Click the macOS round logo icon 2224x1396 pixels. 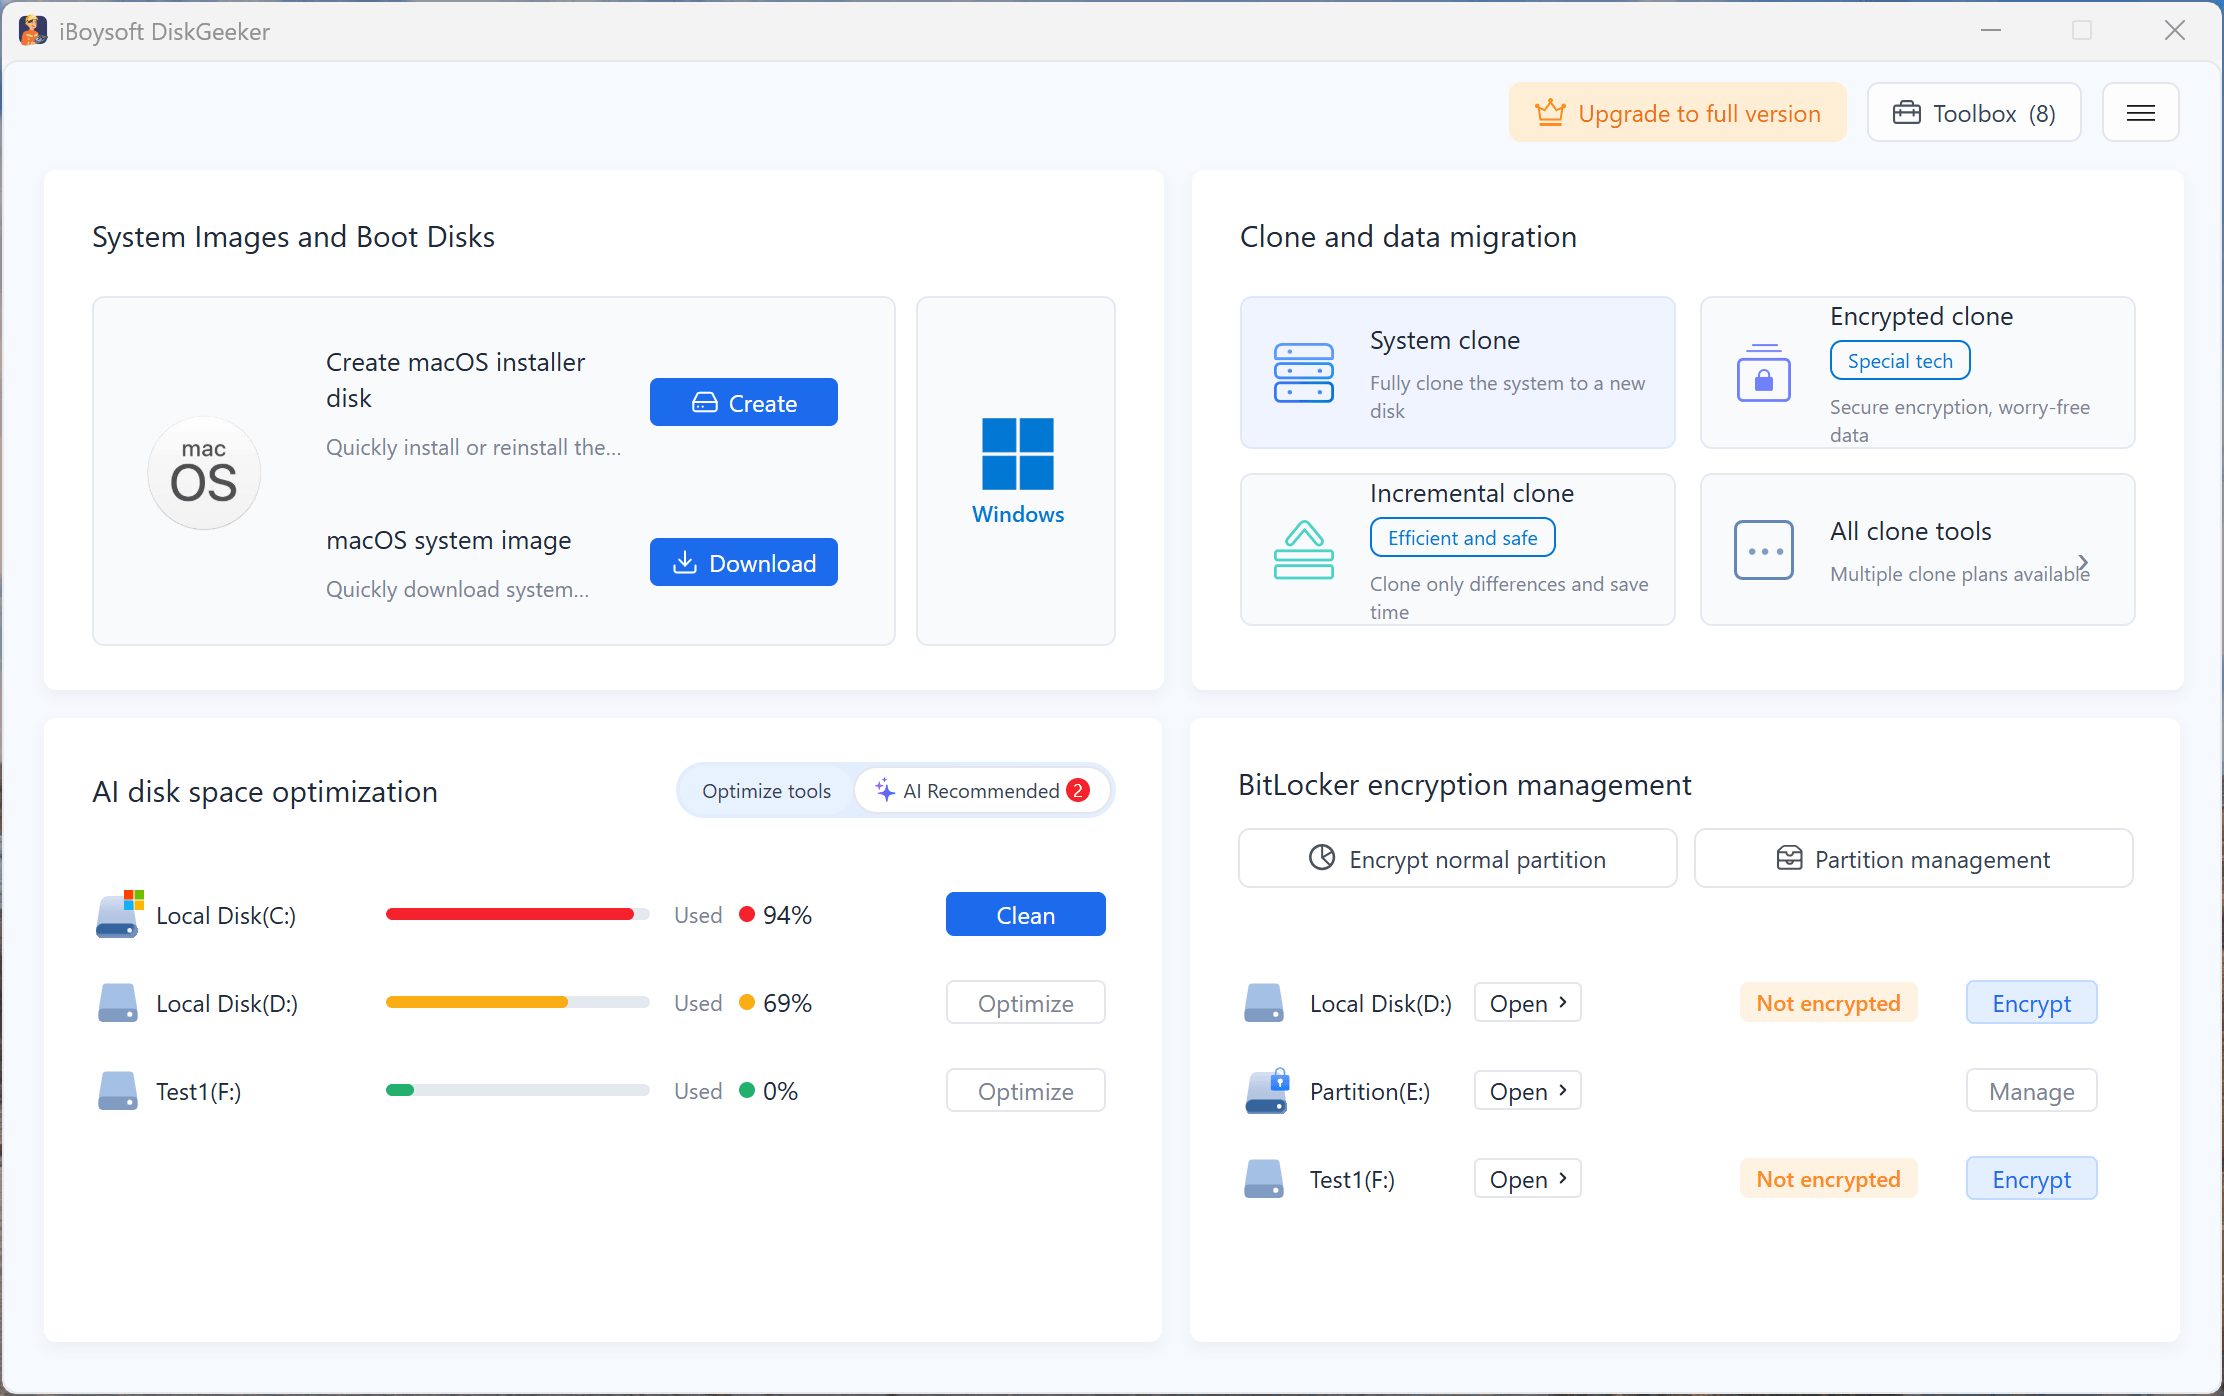click(204, 473)
